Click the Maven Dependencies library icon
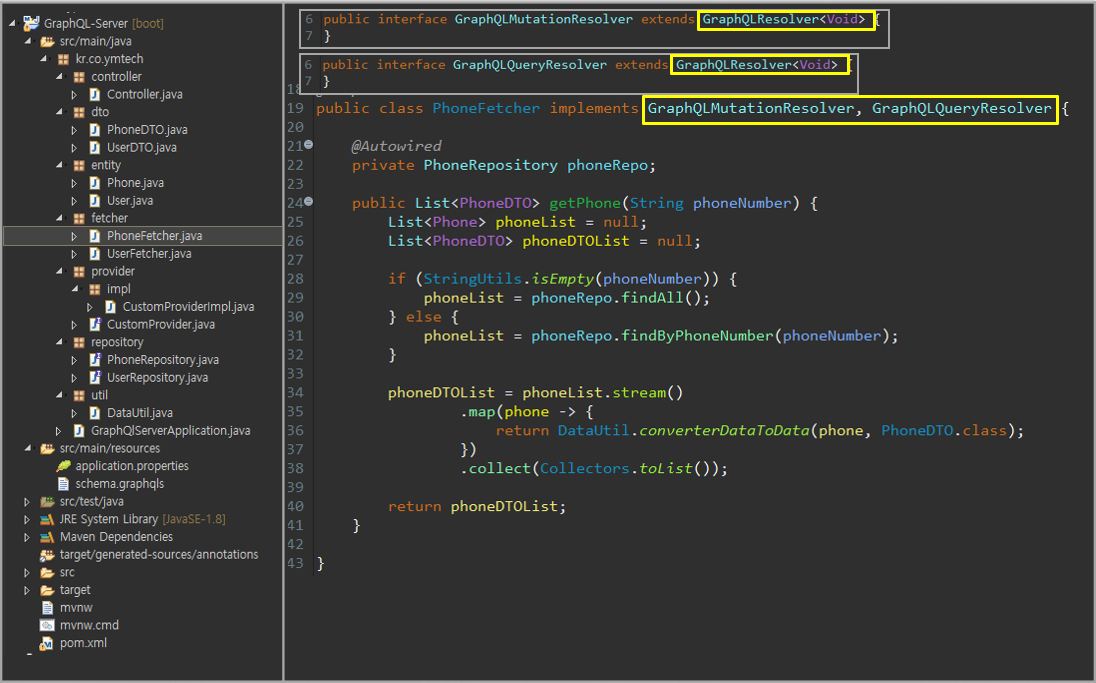 [x=47, y=537]
